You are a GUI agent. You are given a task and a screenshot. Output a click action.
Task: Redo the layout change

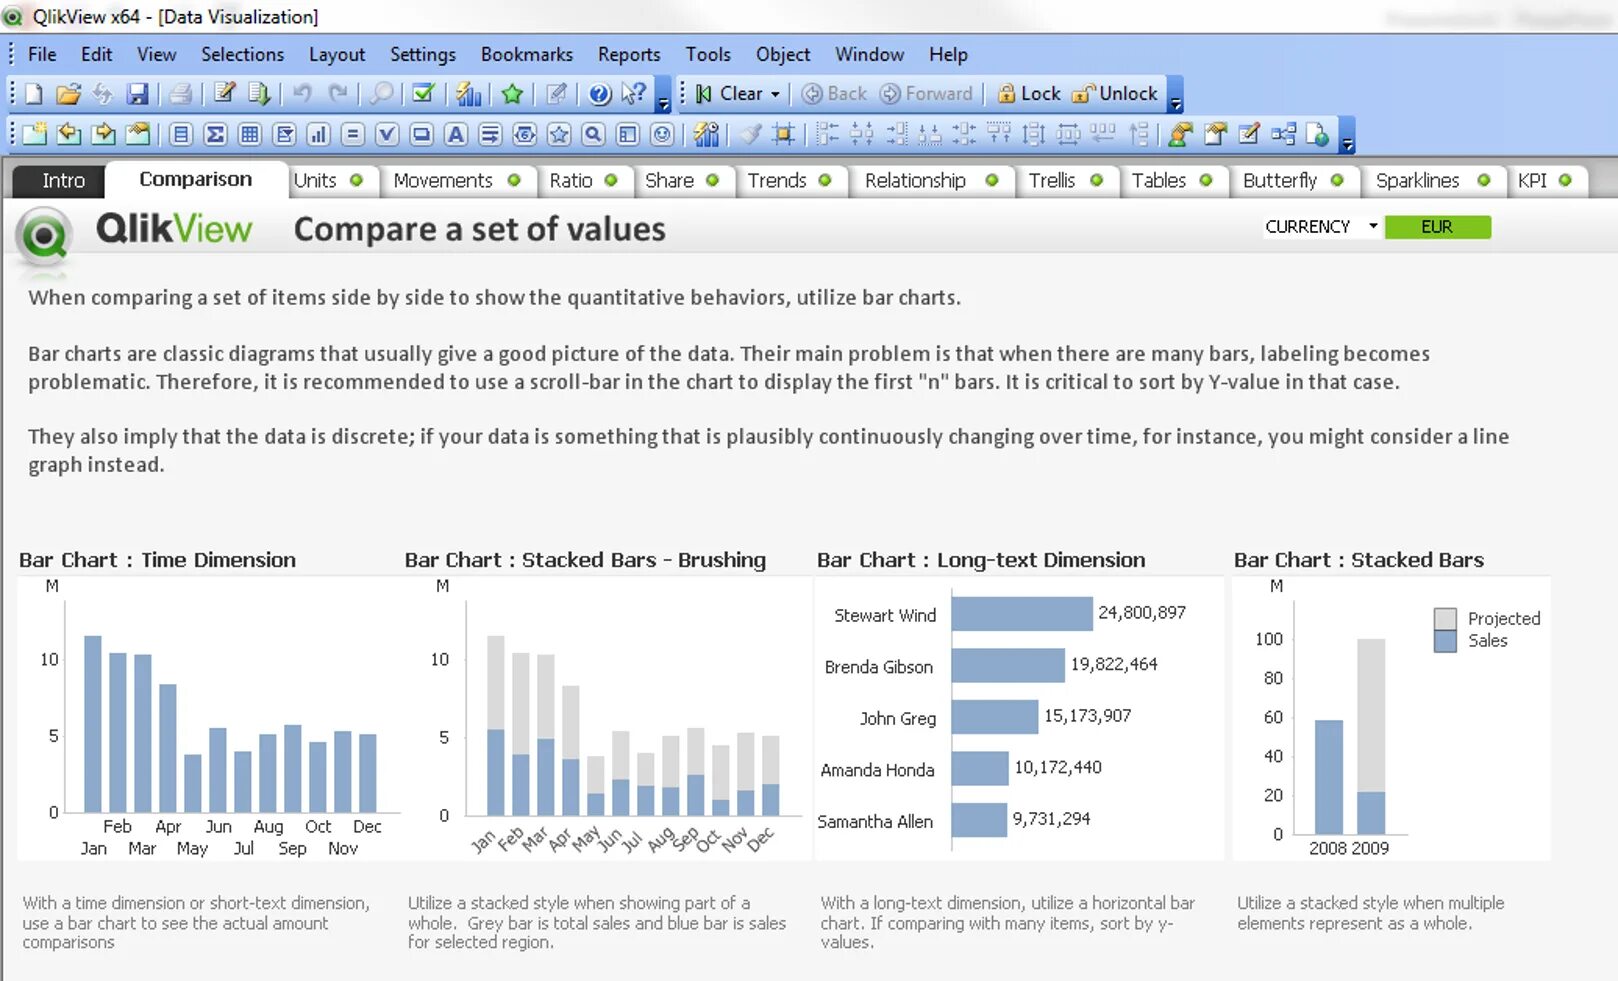click(338, 94)
